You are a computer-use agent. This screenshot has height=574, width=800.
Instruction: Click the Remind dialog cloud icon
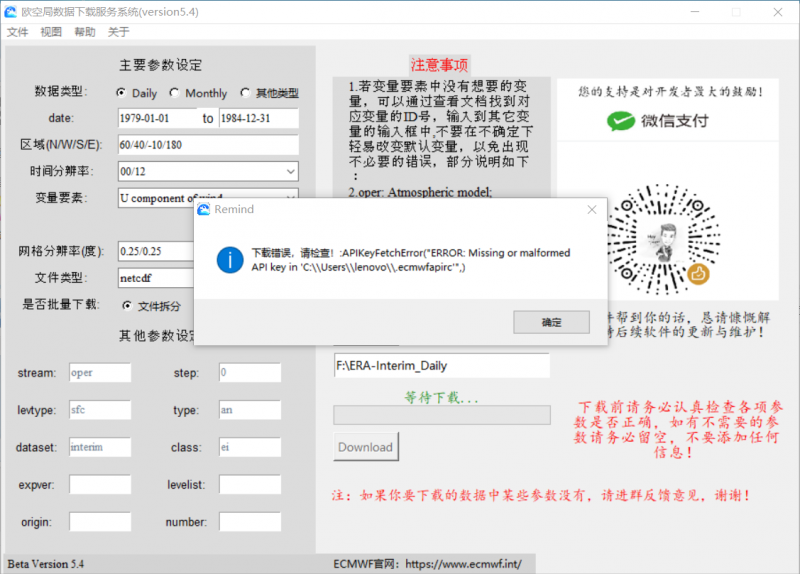pyautogui.click(x=204, y=210)
